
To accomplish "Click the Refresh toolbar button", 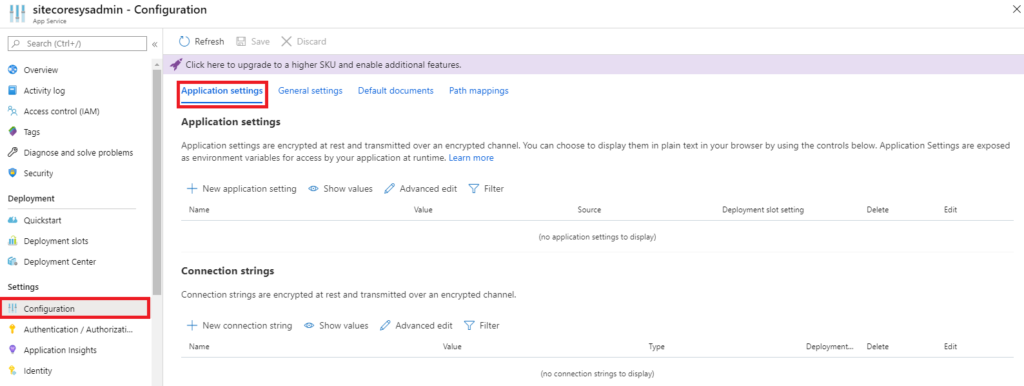I will pyautogui.click(x=202, y=41).
